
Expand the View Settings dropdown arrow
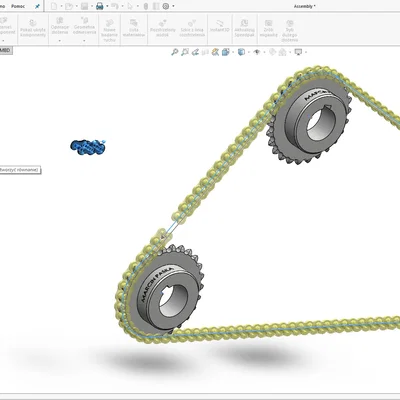306,52
